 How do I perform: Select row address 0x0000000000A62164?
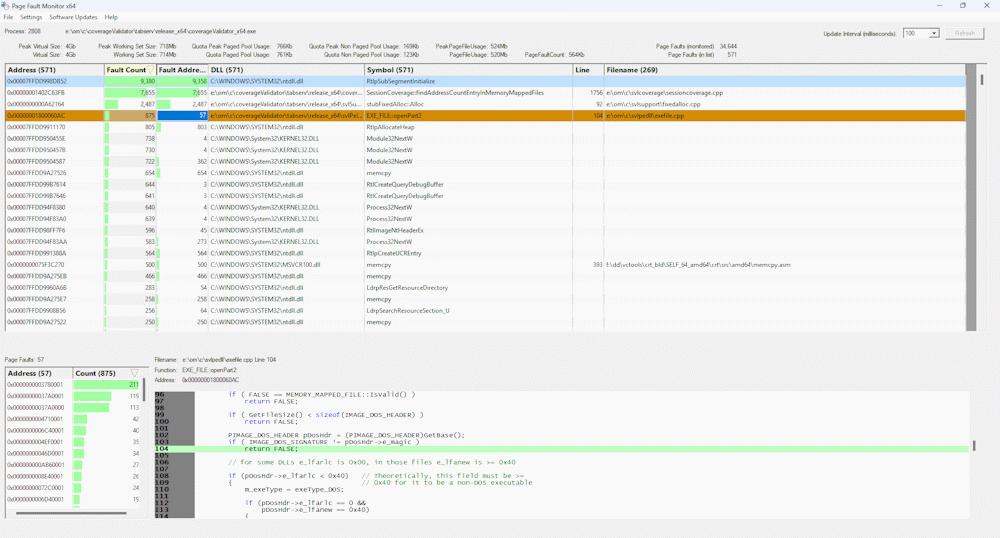point(36,104)
